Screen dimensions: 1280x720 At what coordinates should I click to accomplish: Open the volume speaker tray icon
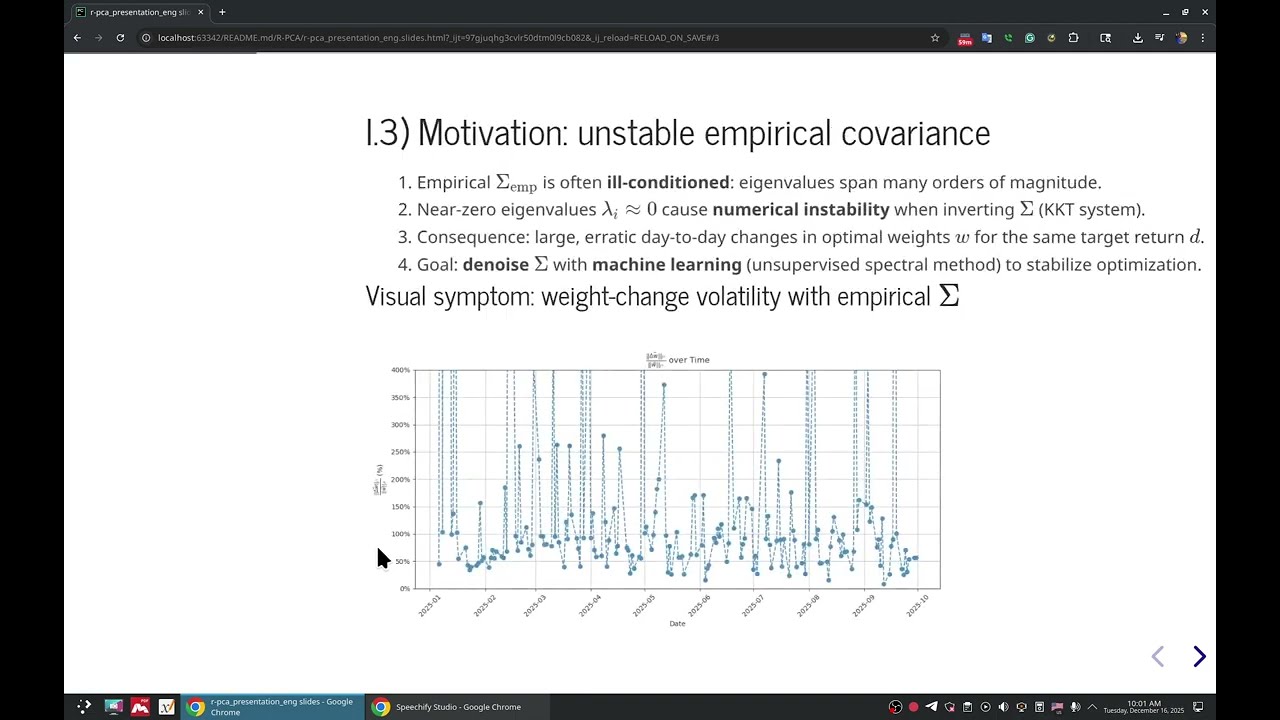pyautogui.click(x=1003, y=707)
